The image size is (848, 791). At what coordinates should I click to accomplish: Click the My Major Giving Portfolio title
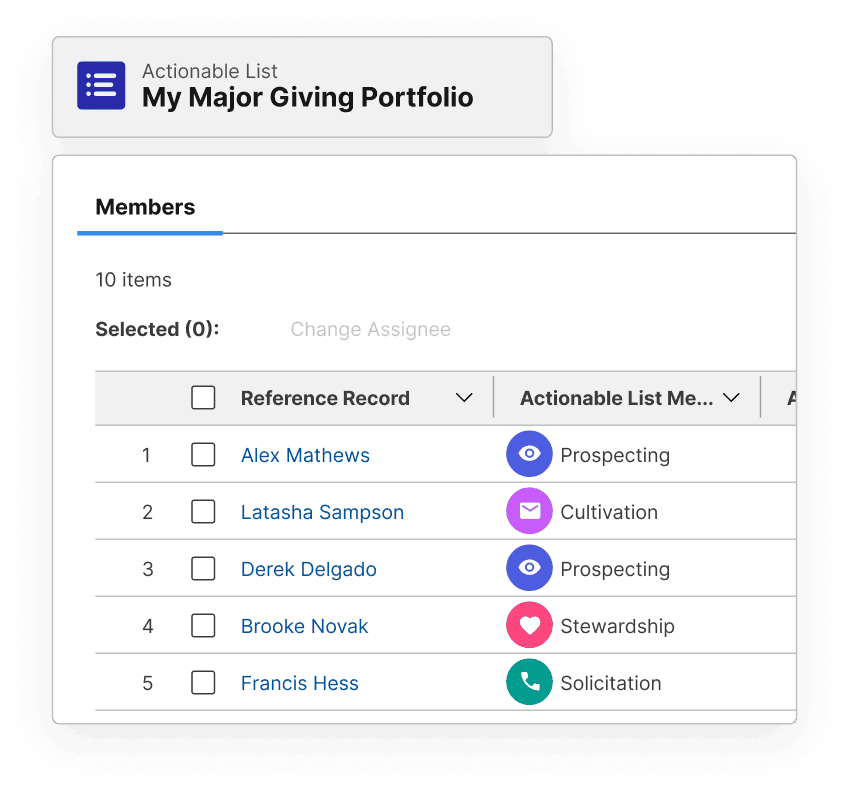(x=307, y=98)
